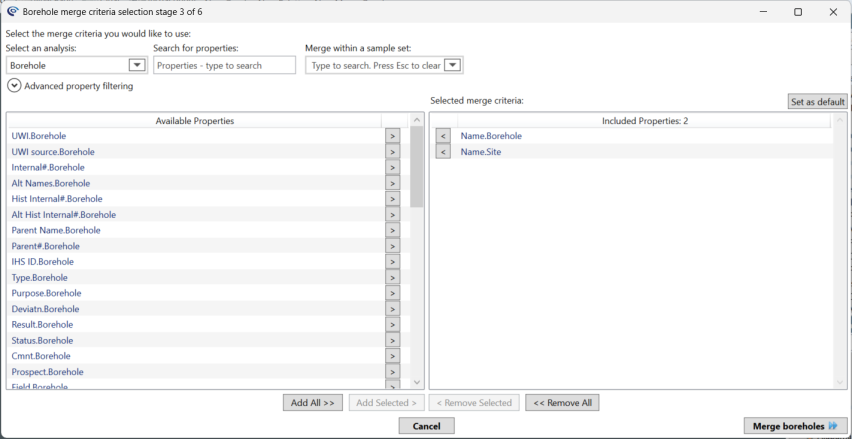Remove Name.Site using its left arrow
The height and width of the screenshot is (439, 852).
[444, 152]
